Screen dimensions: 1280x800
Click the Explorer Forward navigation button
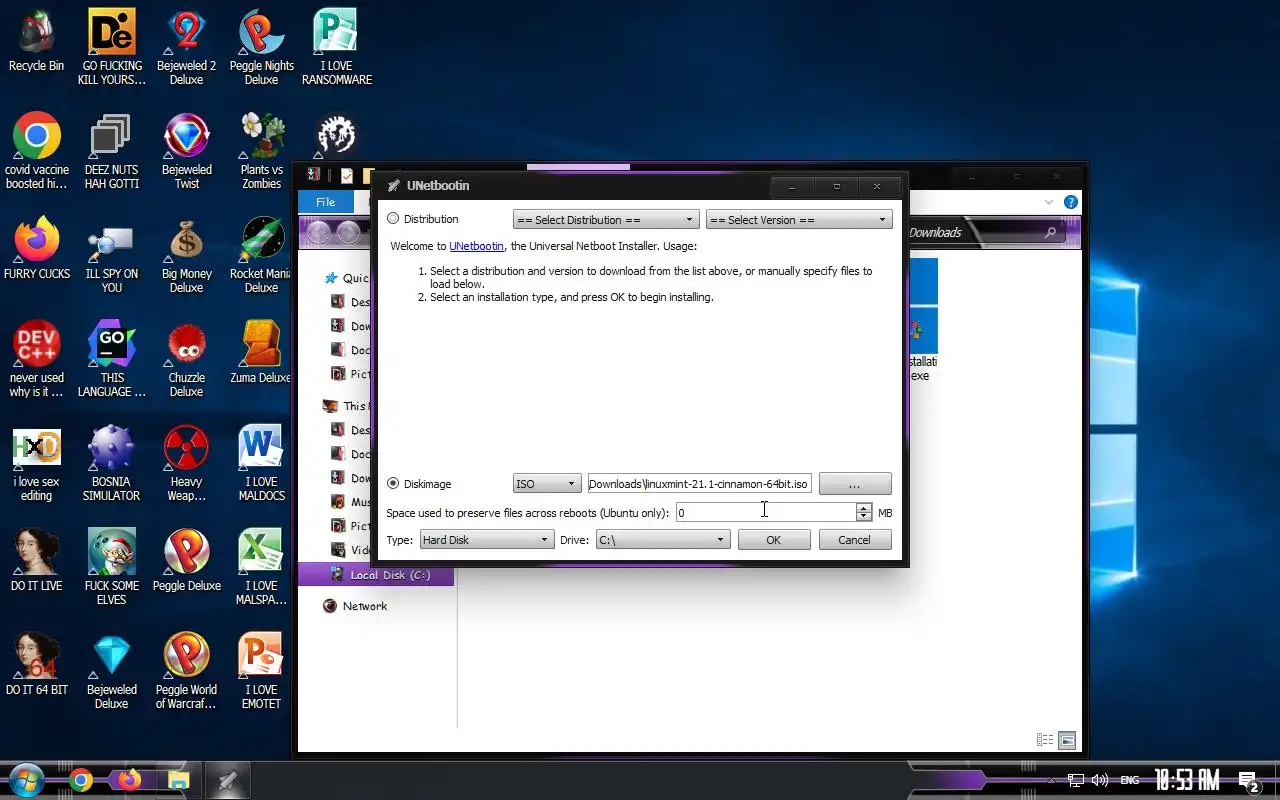point(348,233)
